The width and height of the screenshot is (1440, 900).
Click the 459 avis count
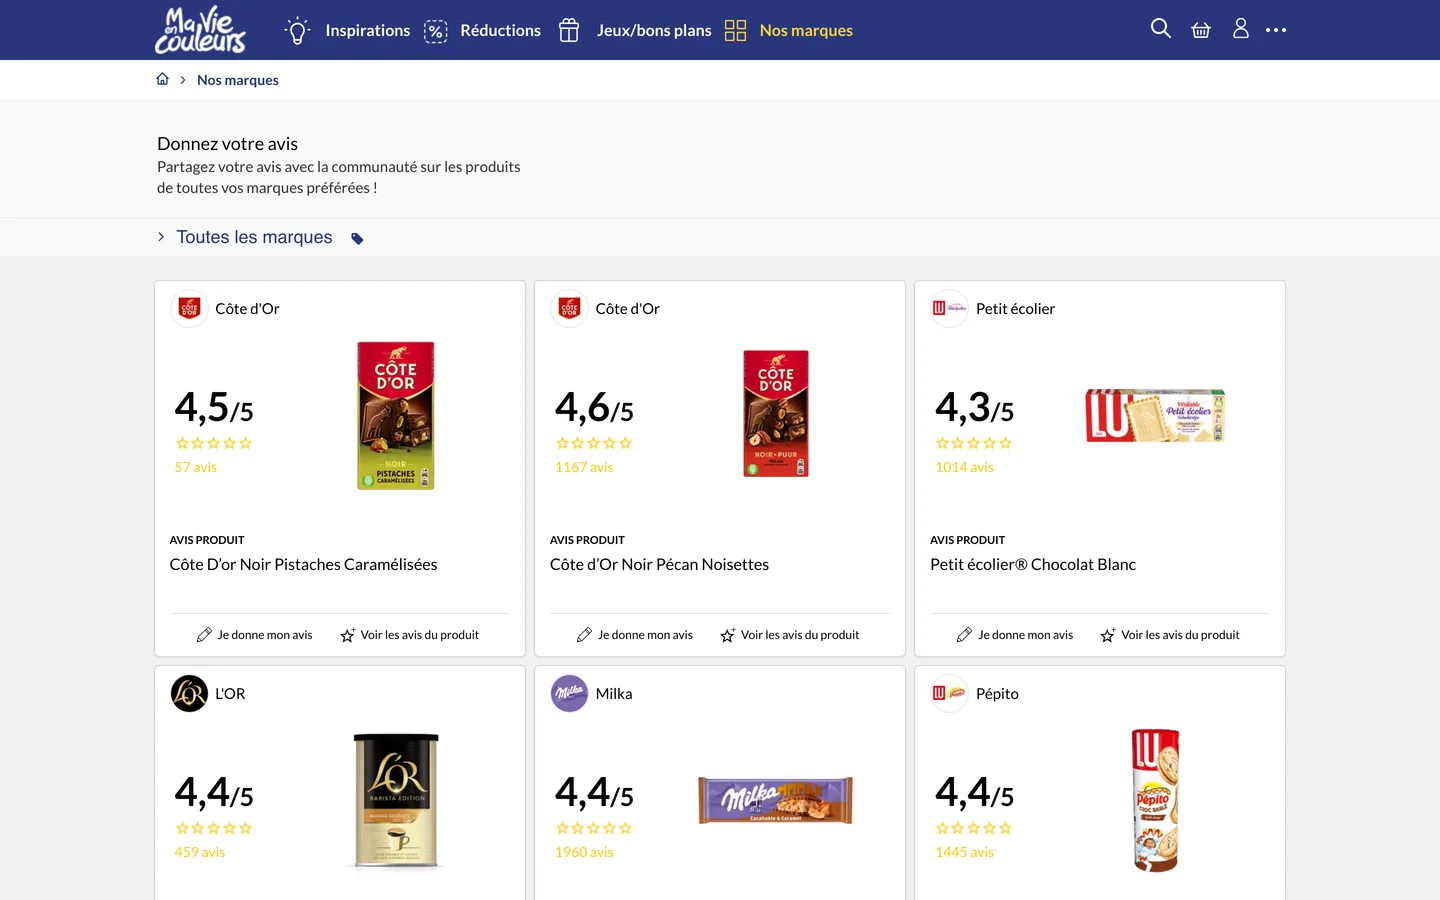coord(200,852)
